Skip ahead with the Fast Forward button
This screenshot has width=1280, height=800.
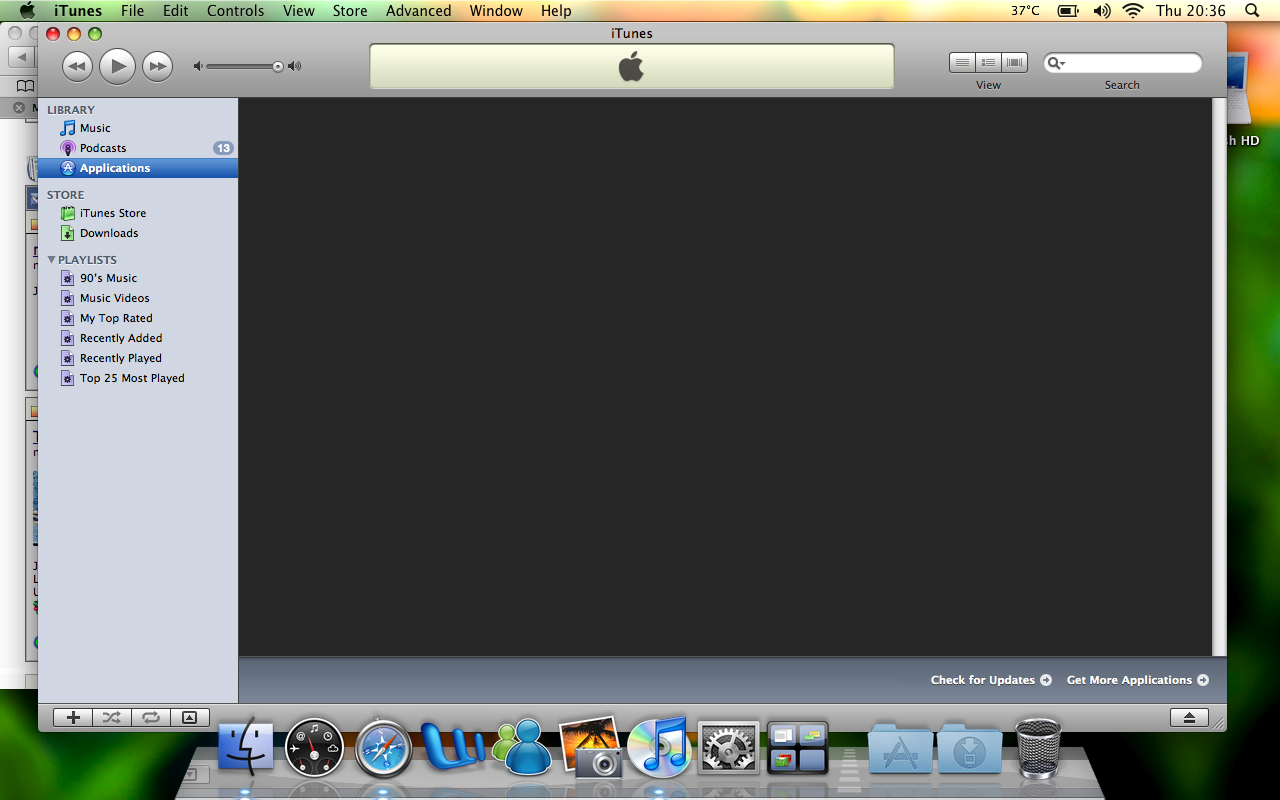[157, 67]
